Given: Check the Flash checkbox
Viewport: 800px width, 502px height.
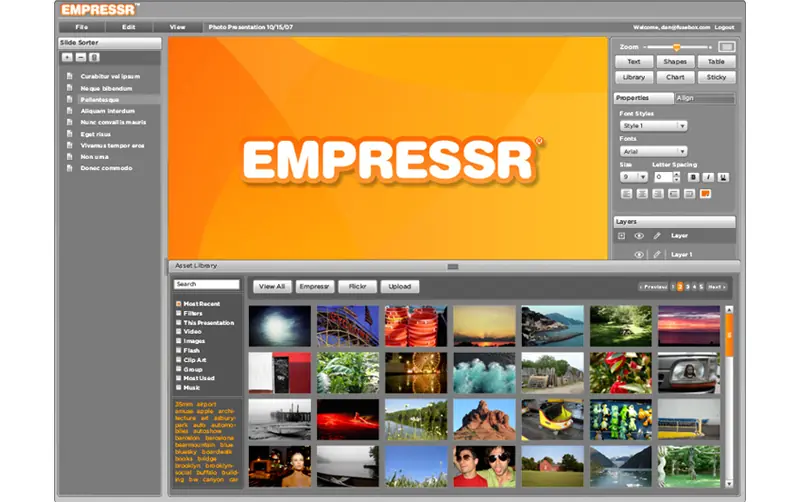Looking at the screenshot, I should pos(179,350).
